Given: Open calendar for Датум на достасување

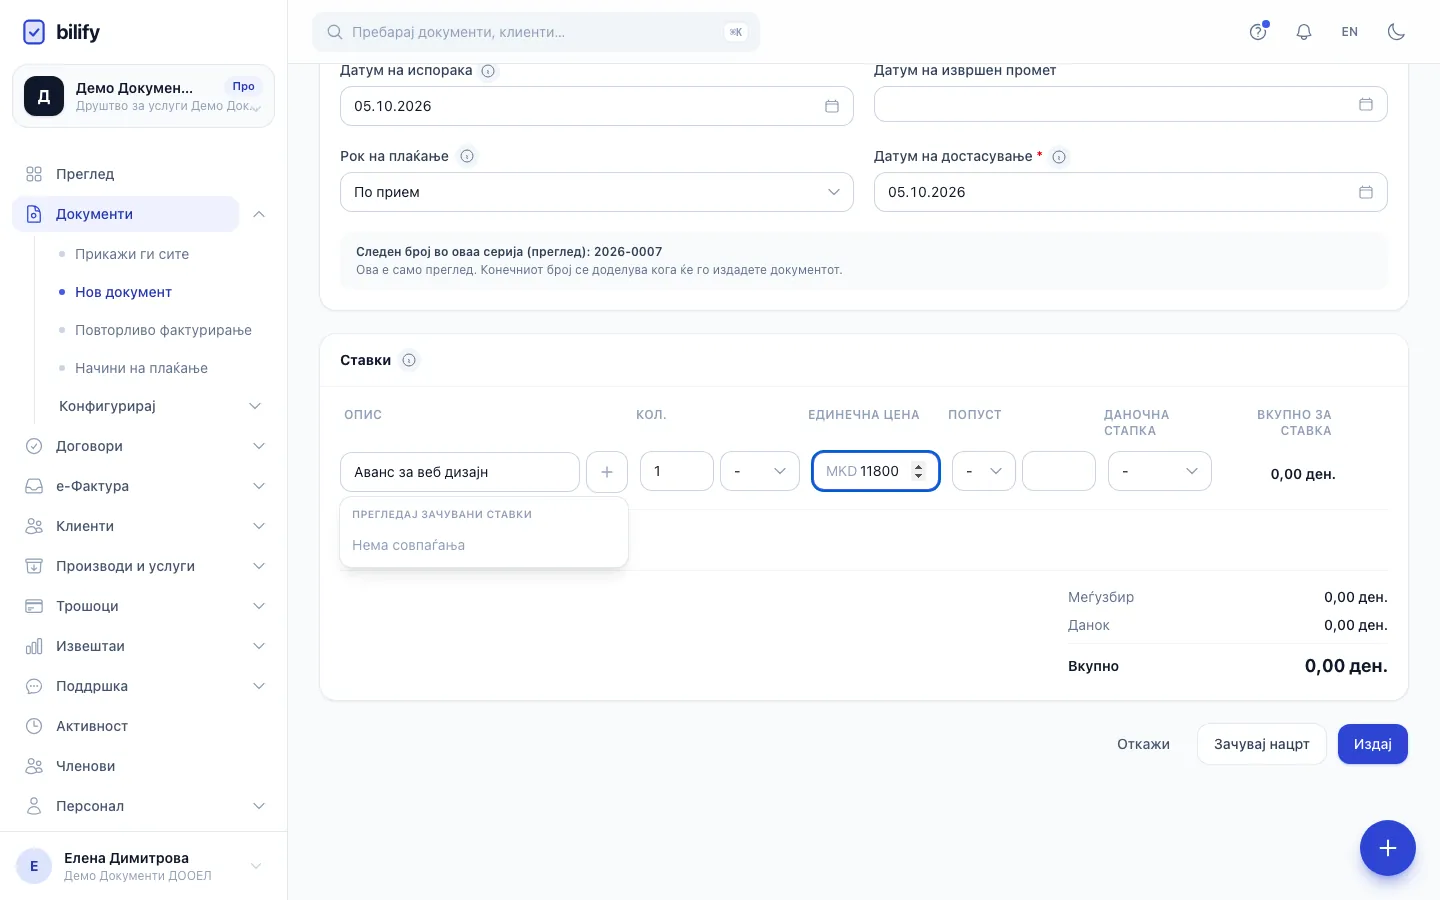Looking at the screenshot, I should click(x=1366, y=192).
